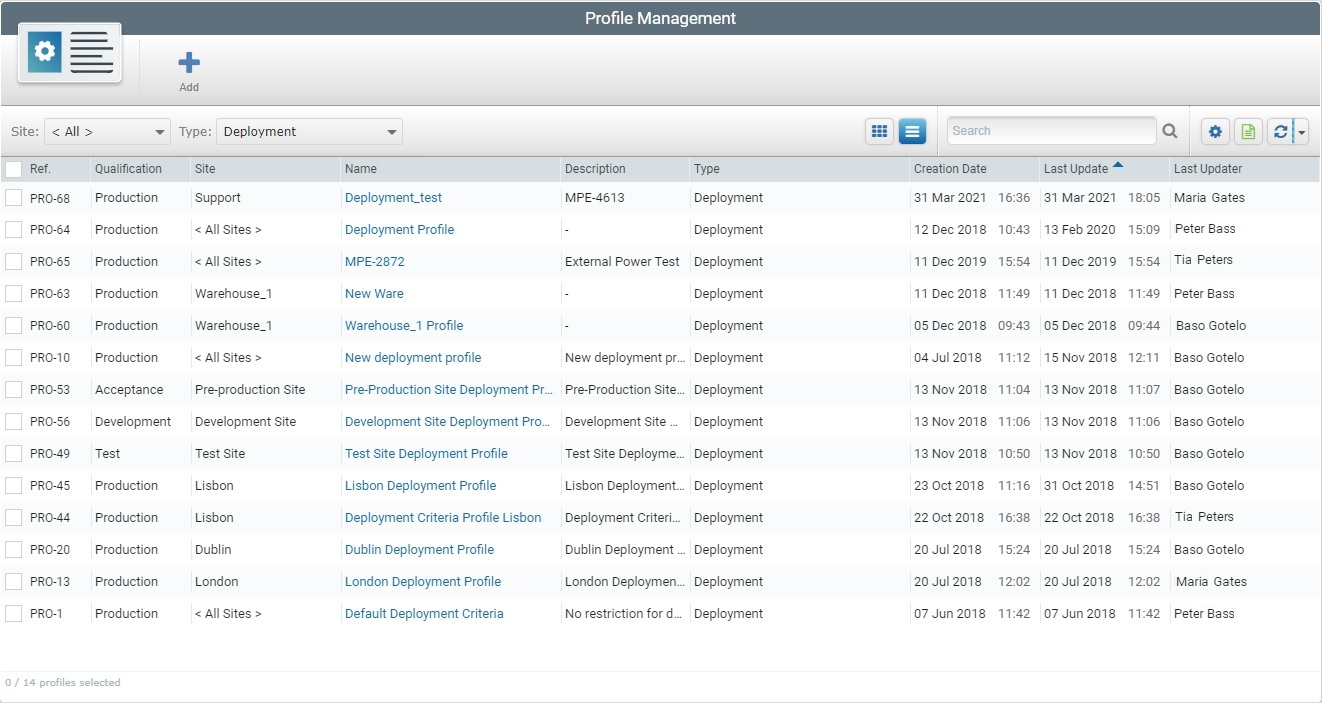This screenshot has width=1322, height=703.
Task: Click inside the Search field
Action: tap(1050, 131)
